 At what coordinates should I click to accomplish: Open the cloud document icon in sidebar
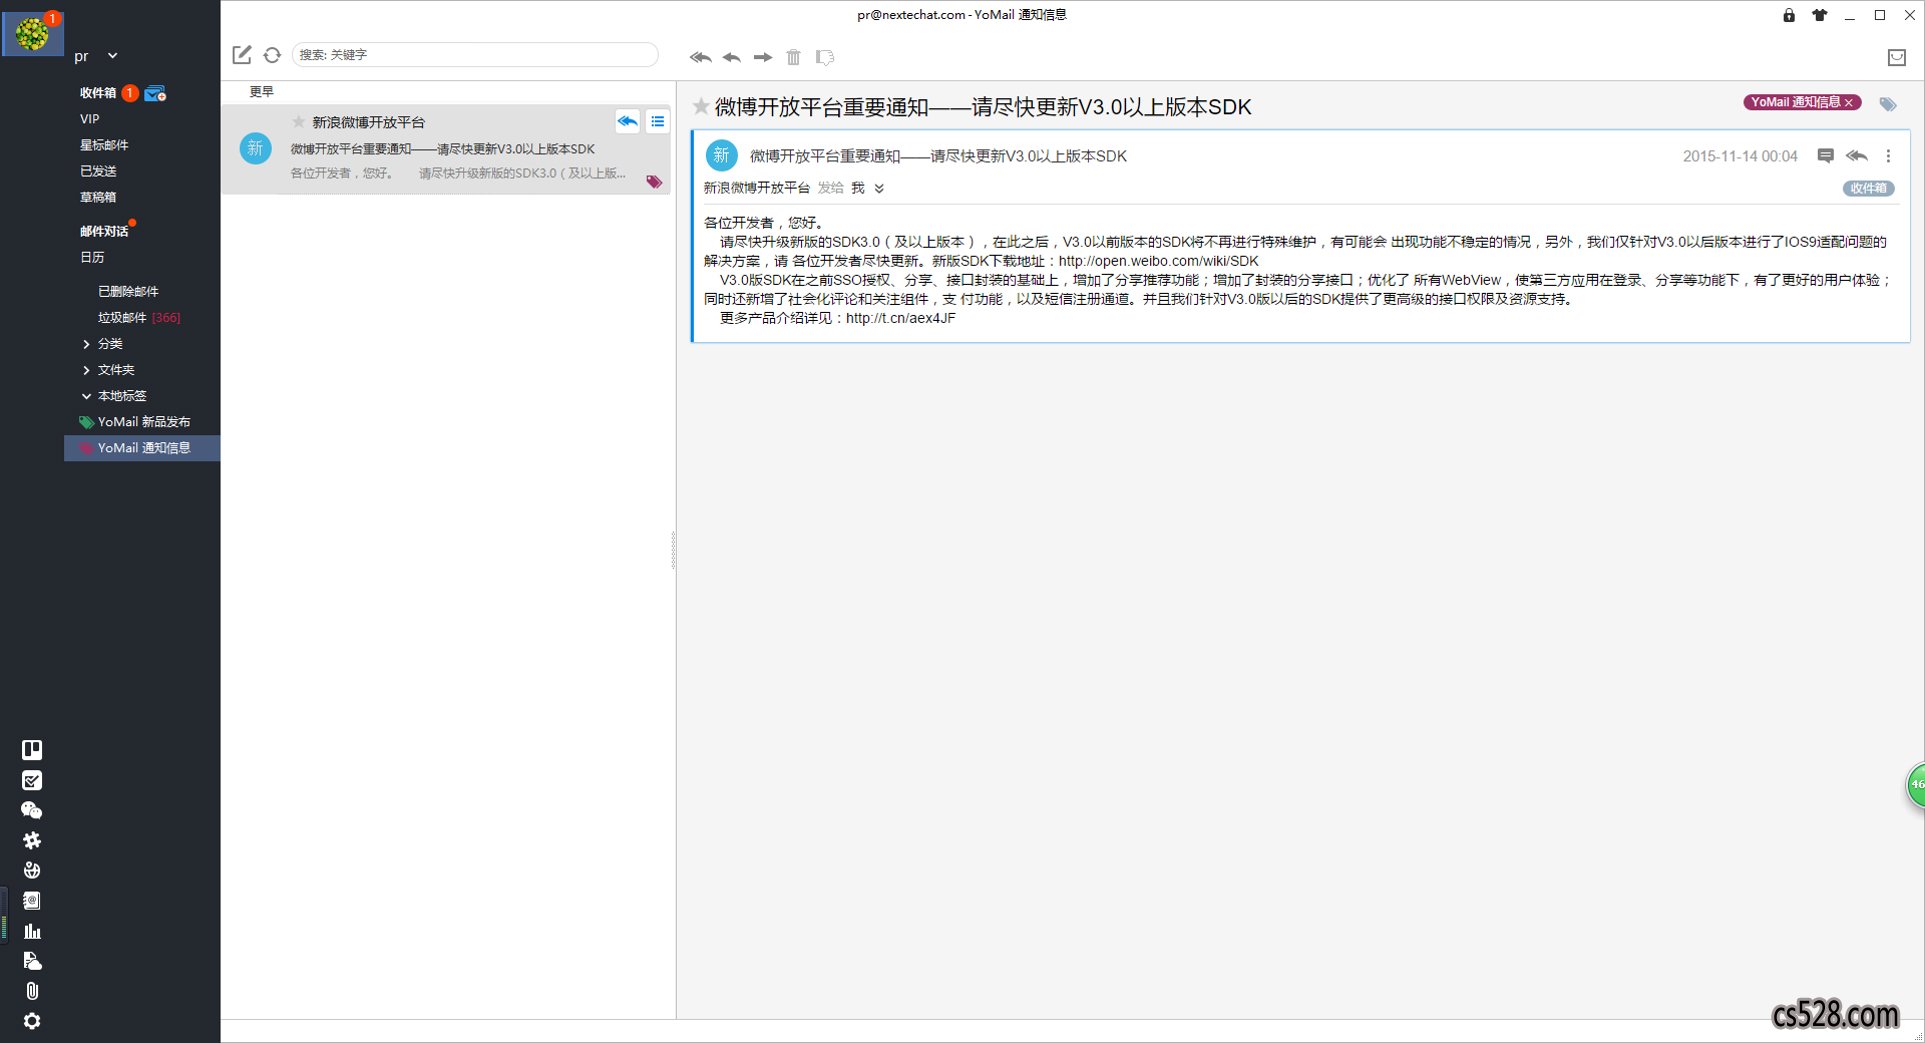32,961
